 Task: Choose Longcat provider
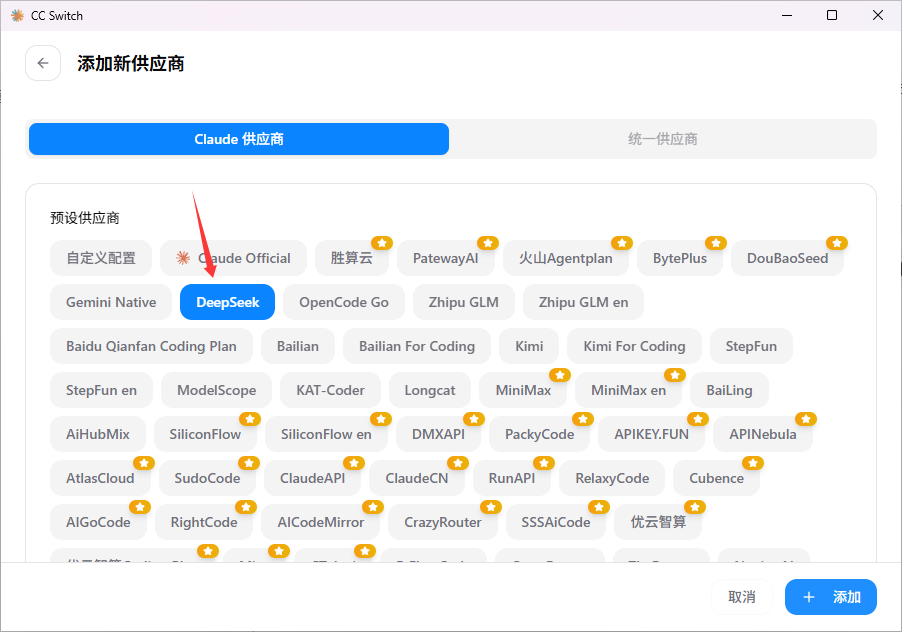pyautogui.click(x=430, y=390)
